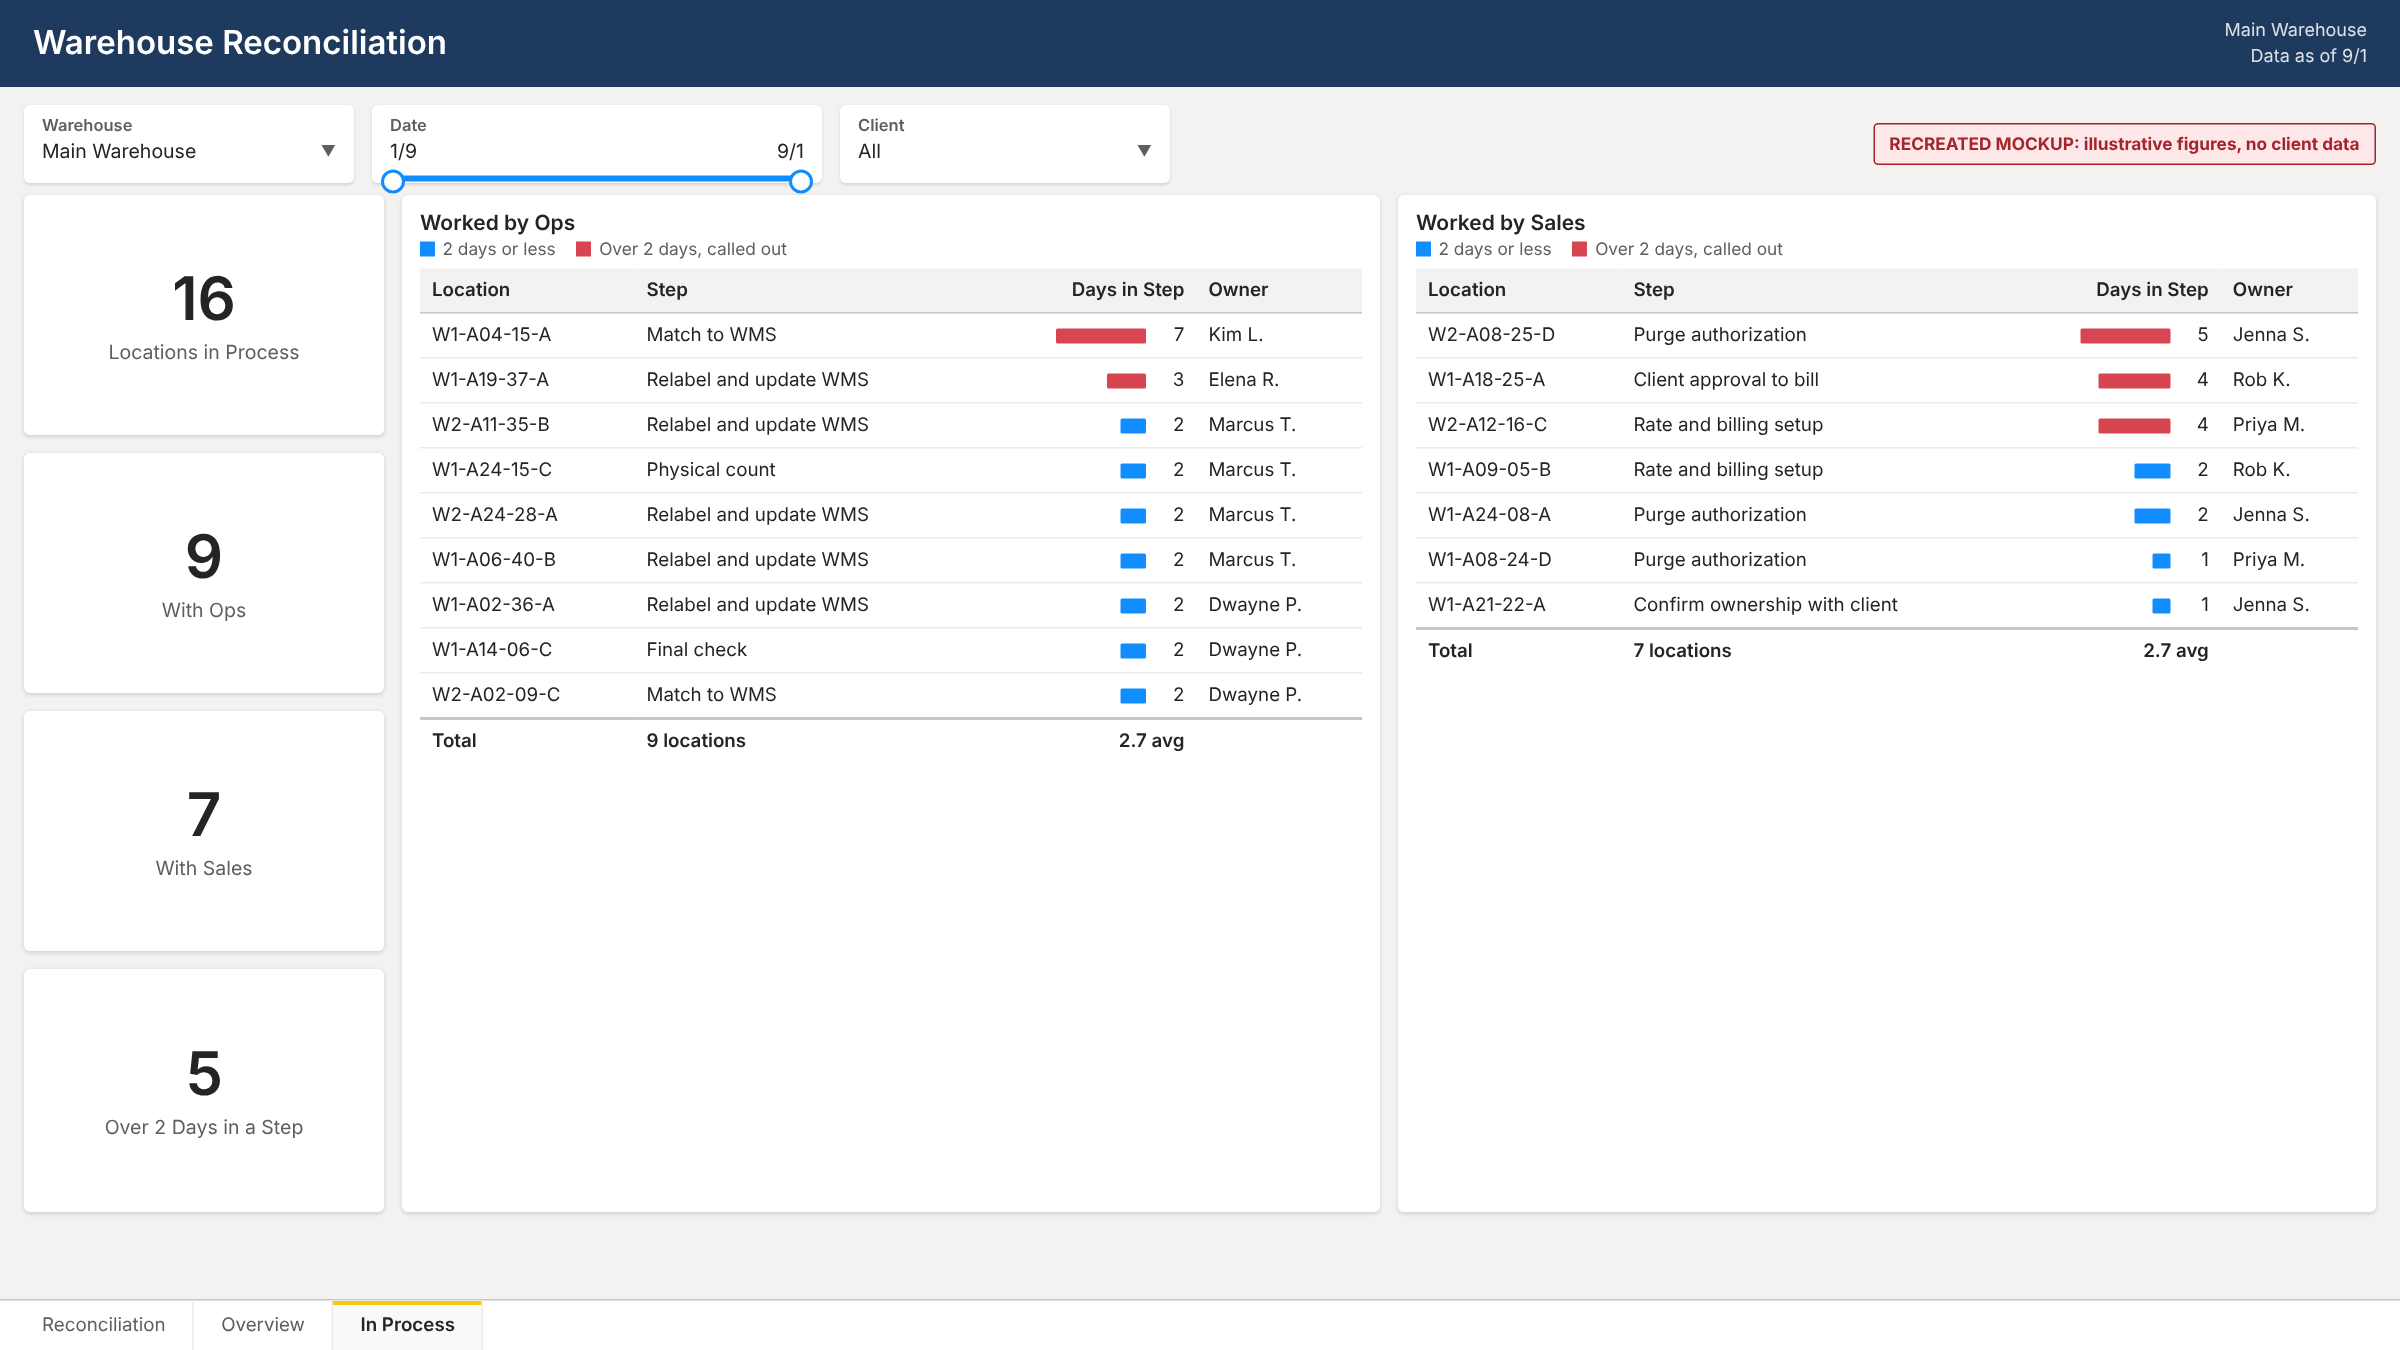The image size is (2400, 1350).
Task: Click Sales table Location column header
Action: pos(1466,289)
